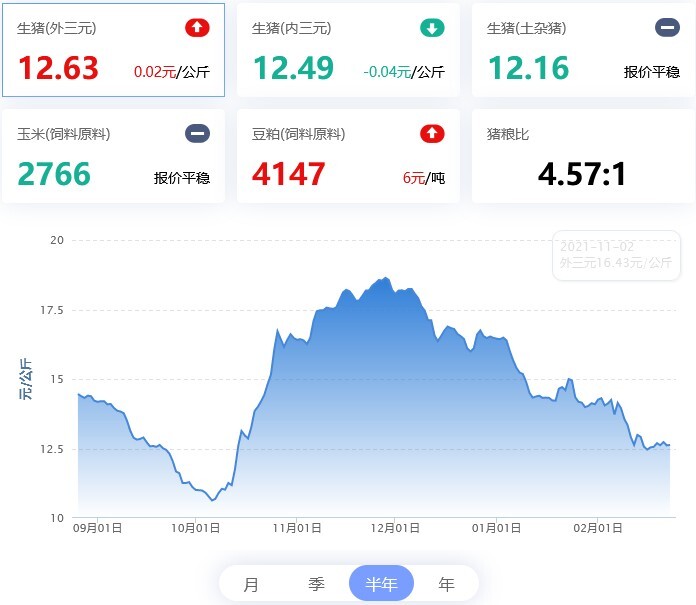Click the chart peak near 12月01日
This screenshot has width=696, height=605.
tap(385, 278)
